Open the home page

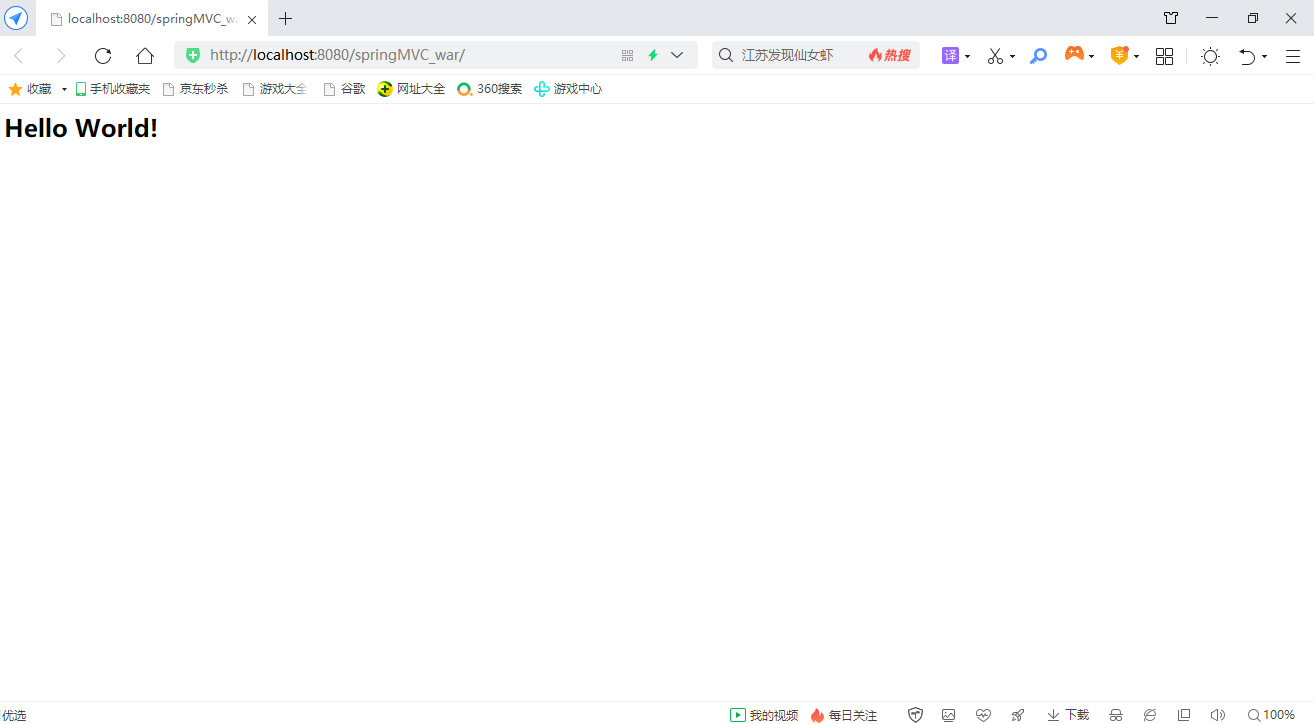pyautogui.click(x=145, y=56)
